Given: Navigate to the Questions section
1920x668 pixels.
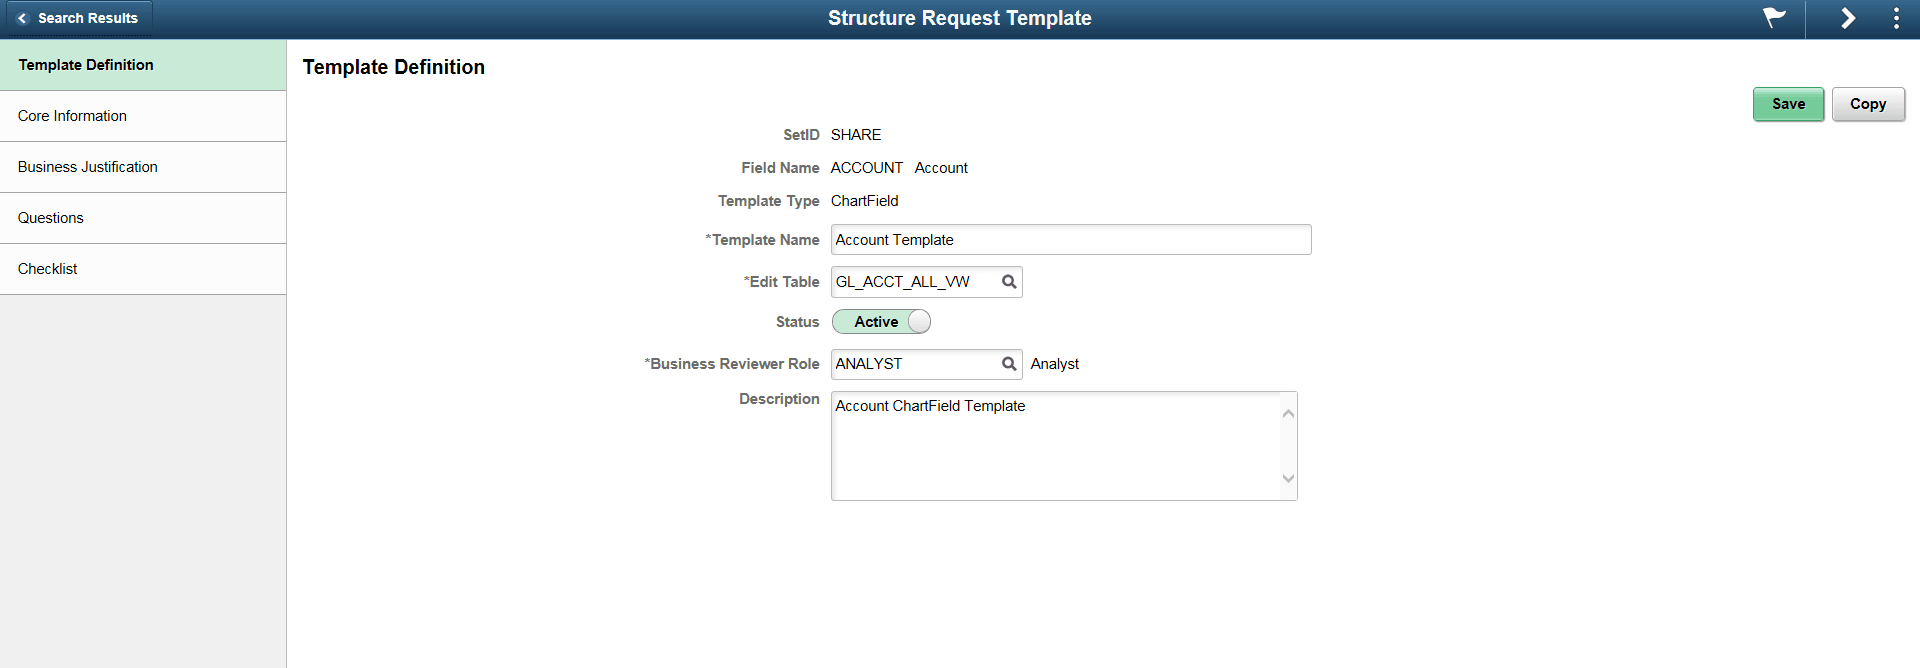Looking at the screenshot, I should tap(50, 217).
